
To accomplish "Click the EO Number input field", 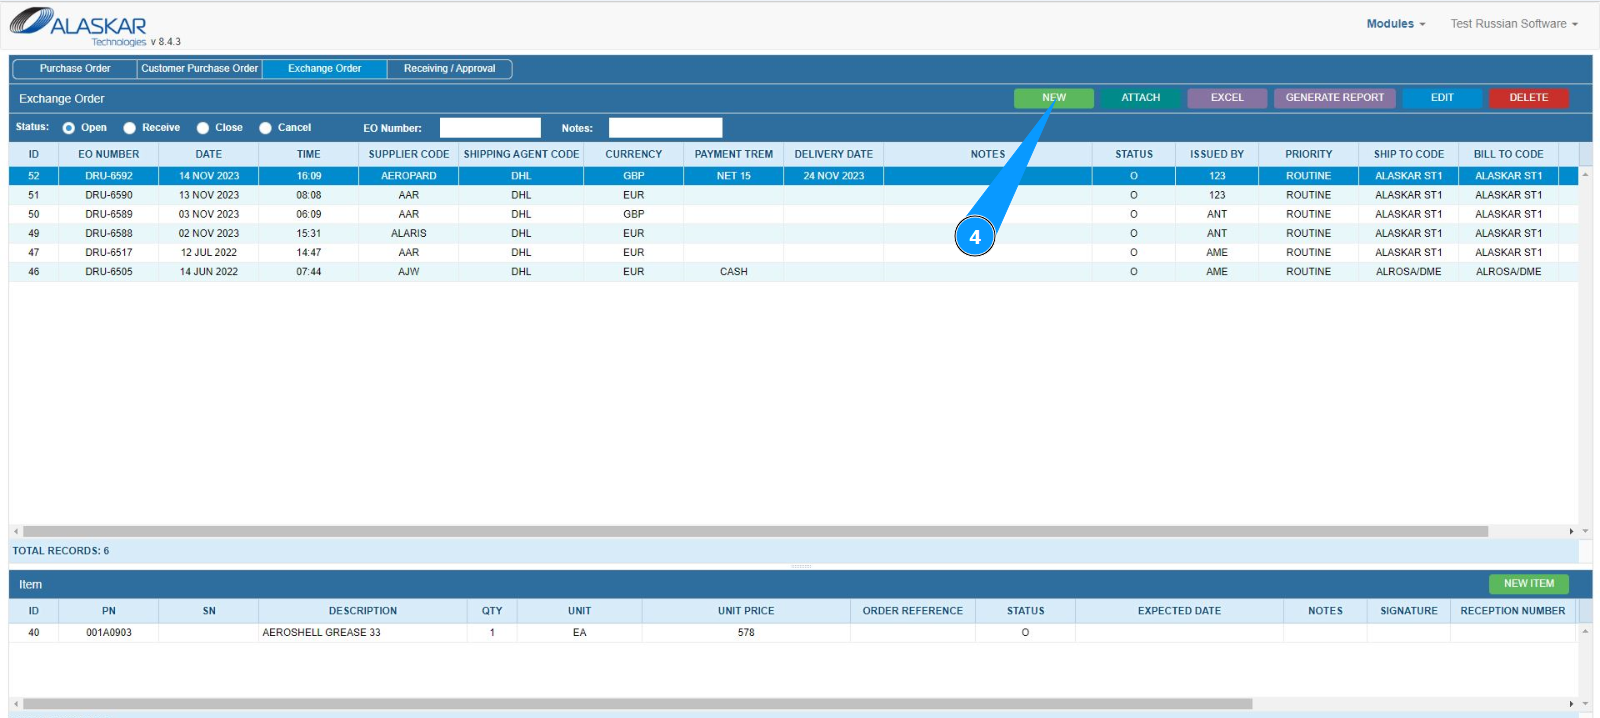I will (x=490, y=128).
